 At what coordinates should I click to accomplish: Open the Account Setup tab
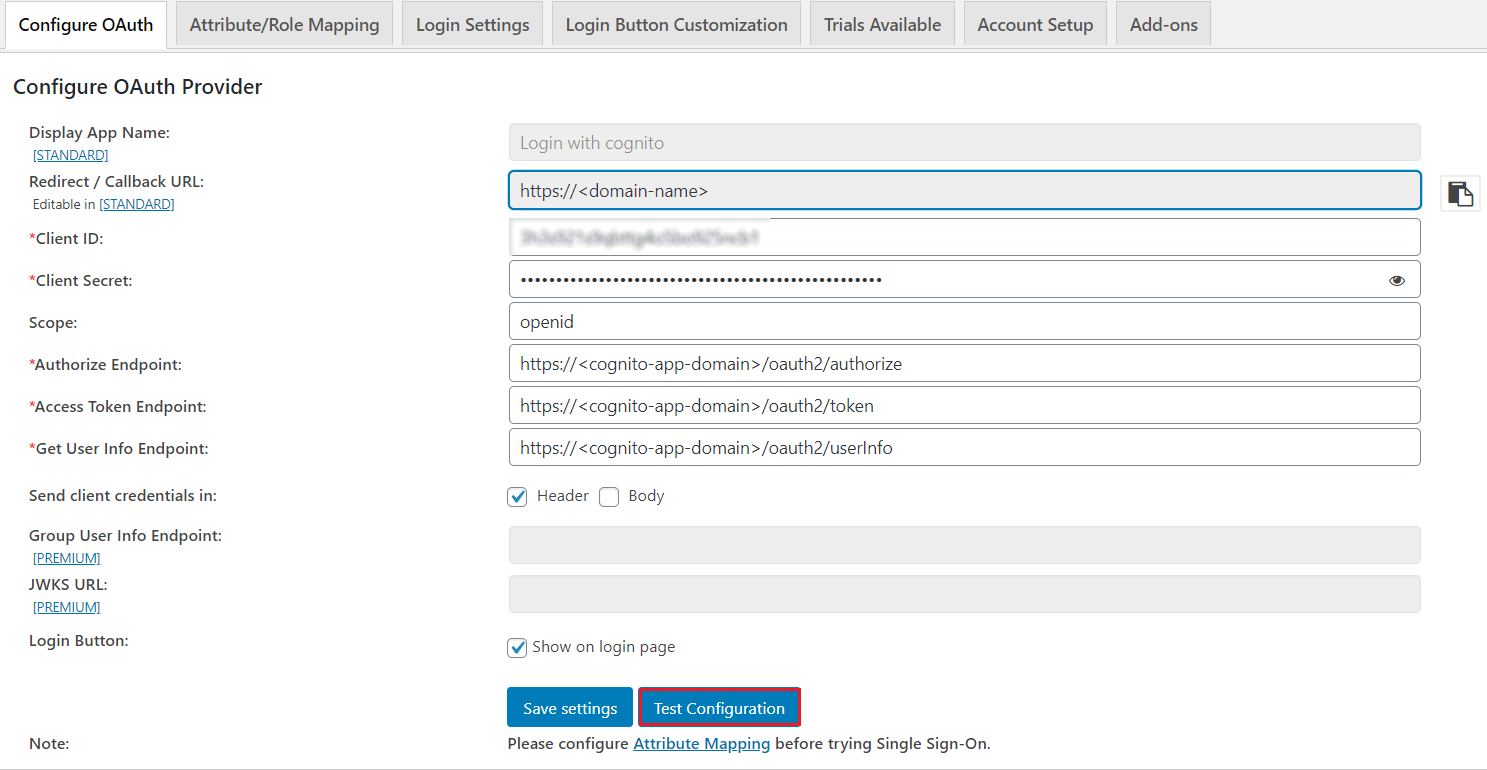[x=1035, y=23]
